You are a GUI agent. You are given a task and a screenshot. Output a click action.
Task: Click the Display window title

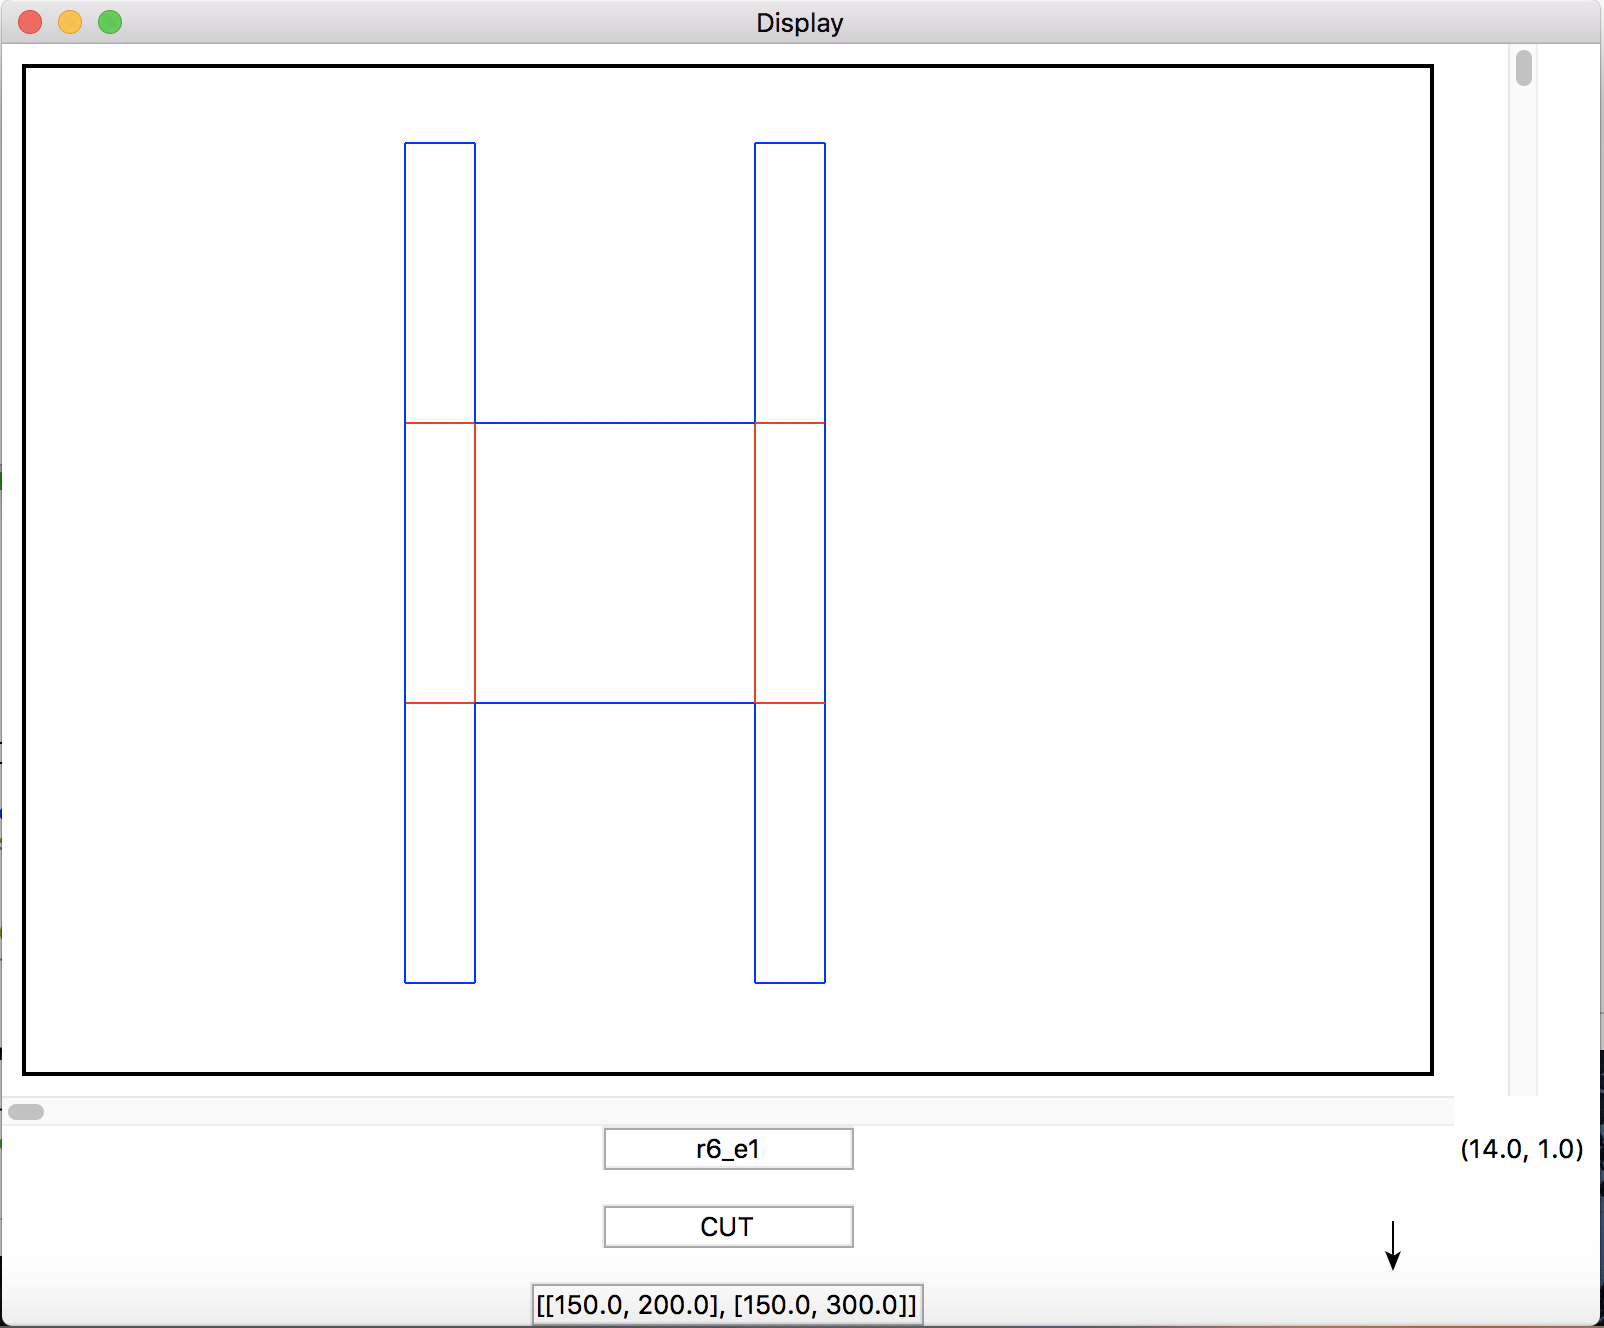[799, 22]
